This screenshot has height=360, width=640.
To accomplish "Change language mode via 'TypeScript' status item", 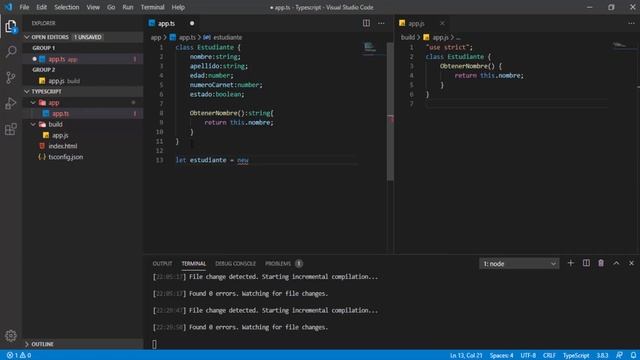I will [576, 356].
